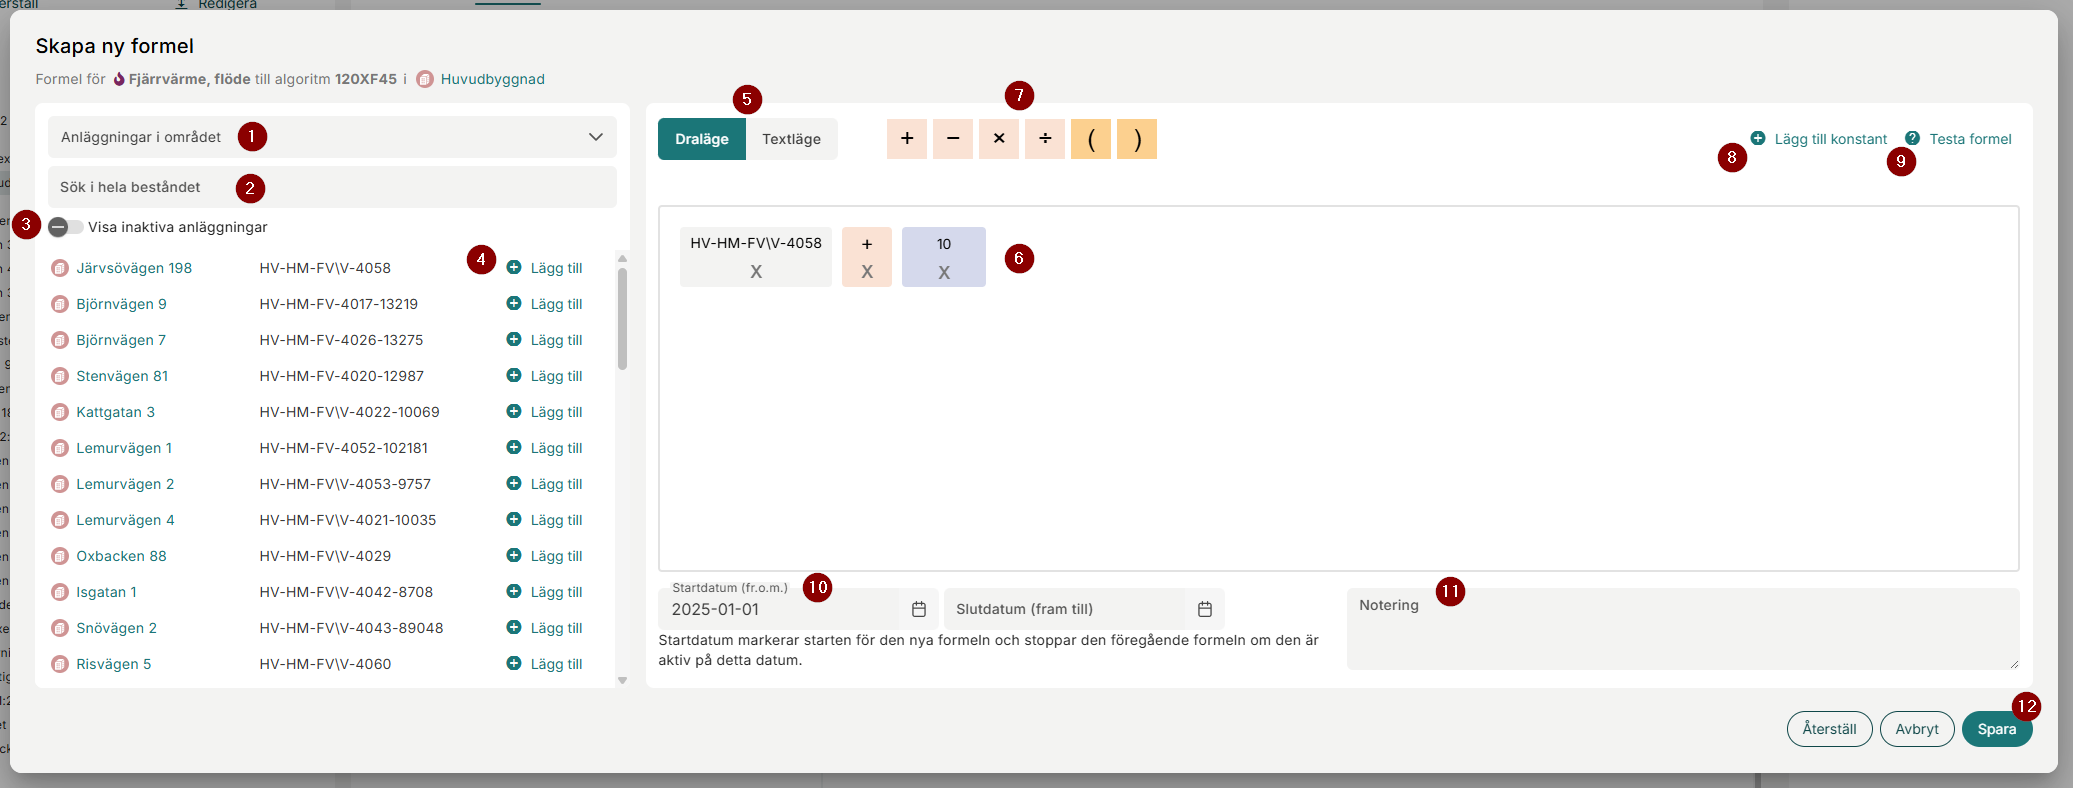Add a closing parenthesis
The image size is (2073, 788).
1136,139
